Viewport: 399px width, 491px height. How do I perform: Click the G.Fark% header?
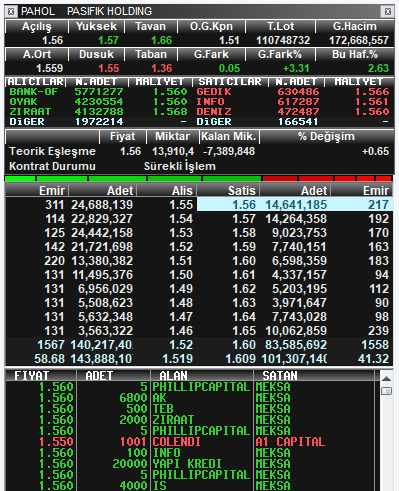[x=281, y=54]
